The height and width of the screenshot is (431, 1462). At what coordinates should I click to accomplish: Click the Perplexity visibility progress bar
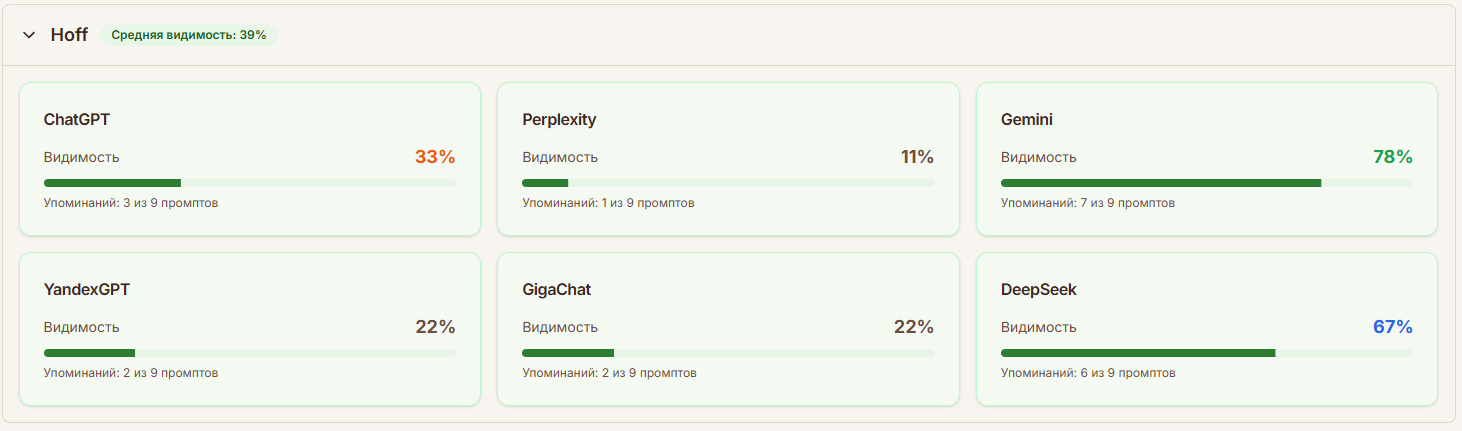point(728,183)
